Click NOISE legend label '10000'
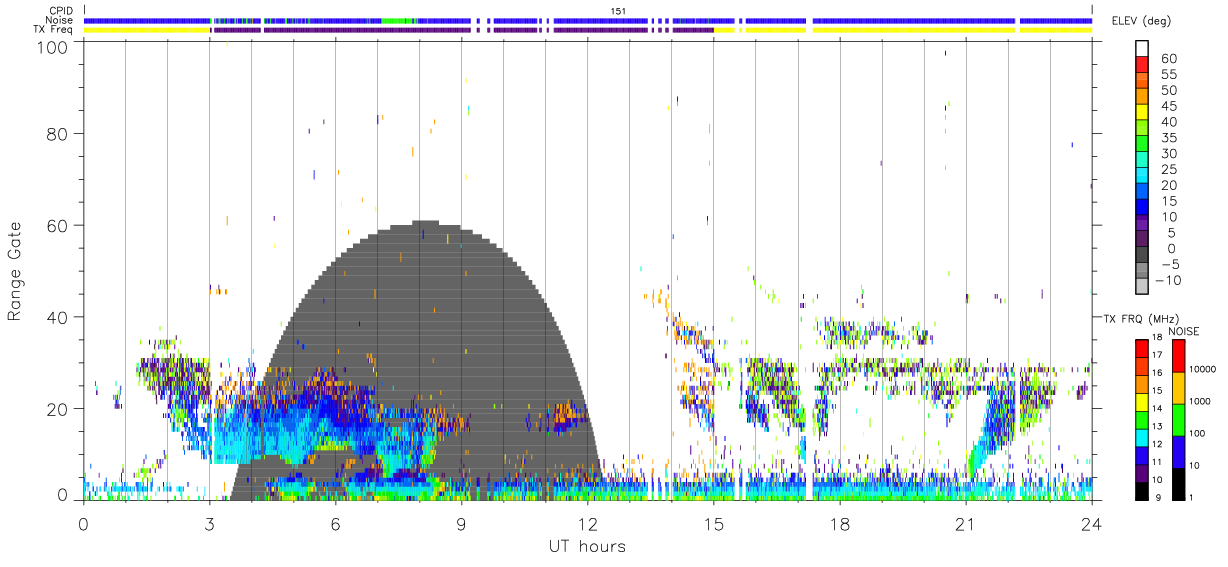1228x567 pixels. pos(1203,369)
